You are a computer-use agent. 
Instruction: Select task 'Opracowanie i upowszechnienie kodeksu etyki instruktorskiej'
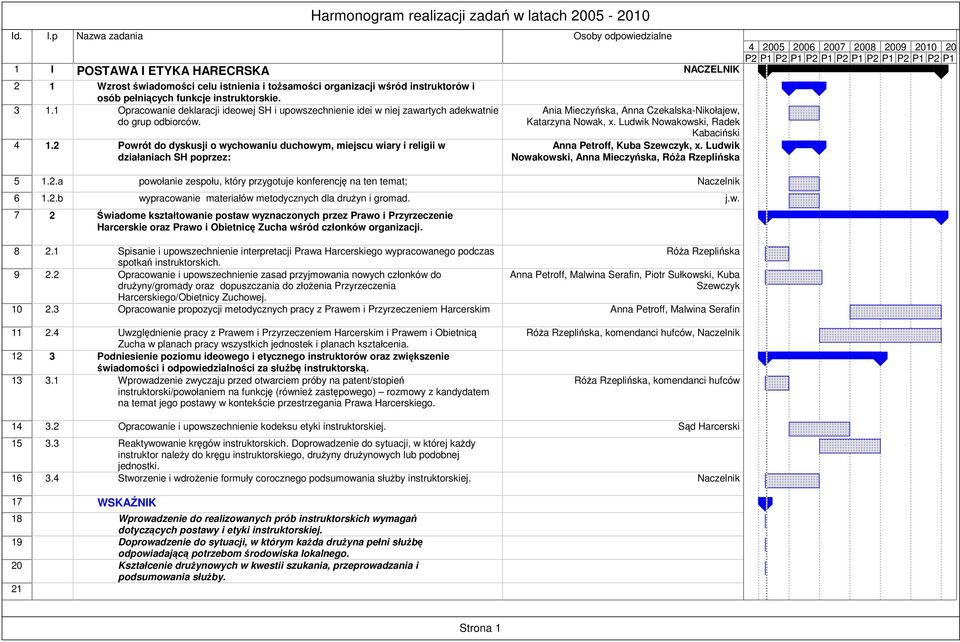[x=252, y=426]
